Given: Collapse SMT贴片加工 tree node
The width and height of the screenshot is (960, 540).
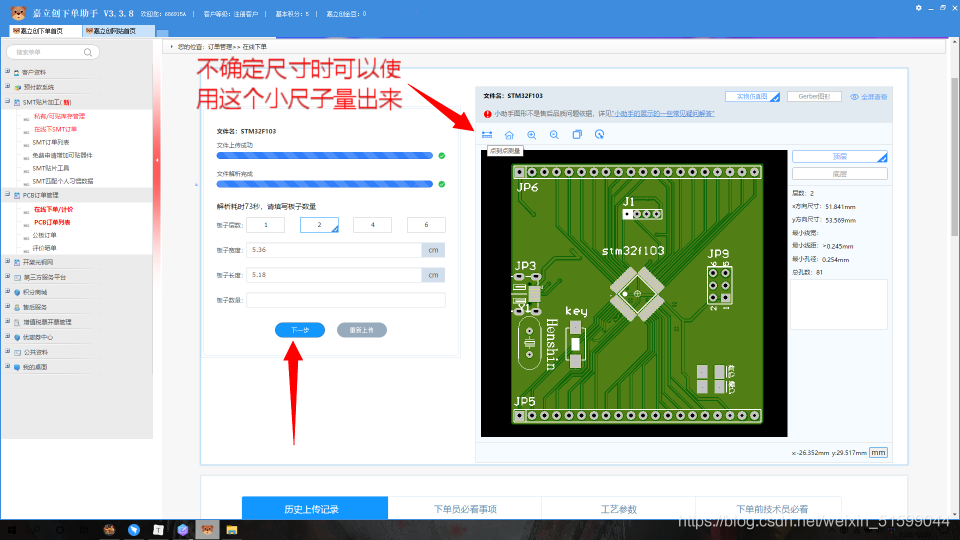Looking at the screenshot, I should coord(7,102).
